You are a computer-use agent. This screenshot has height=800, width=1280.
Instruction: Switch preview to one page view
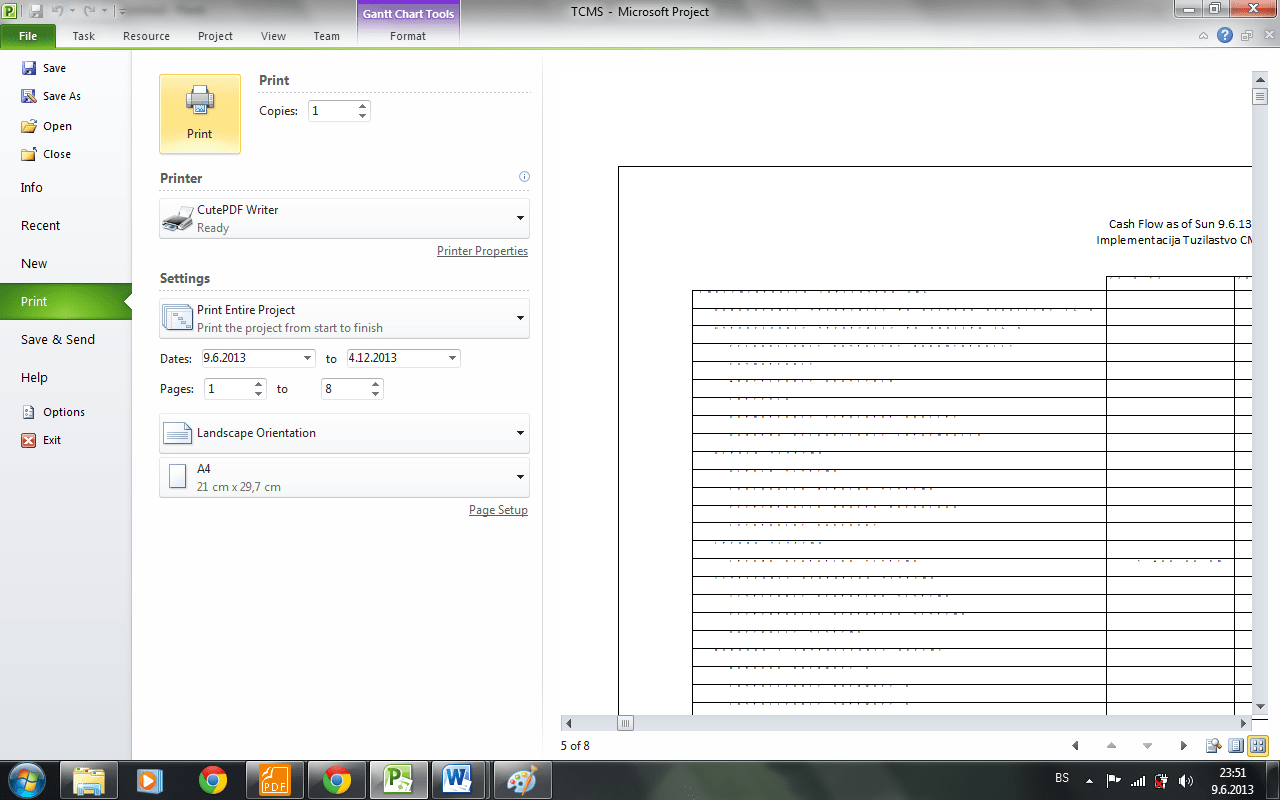tap(1236, 746)
